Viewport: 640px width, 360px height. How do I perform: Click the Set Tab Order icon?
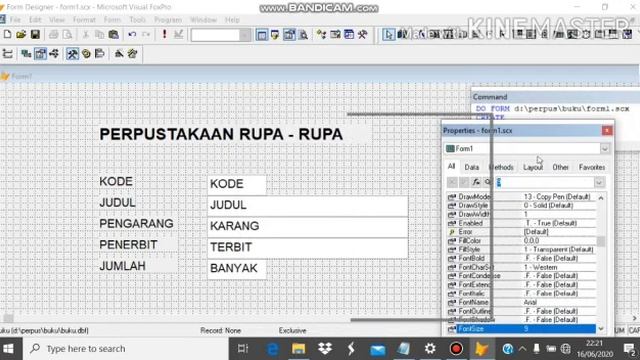coord(8,53)
